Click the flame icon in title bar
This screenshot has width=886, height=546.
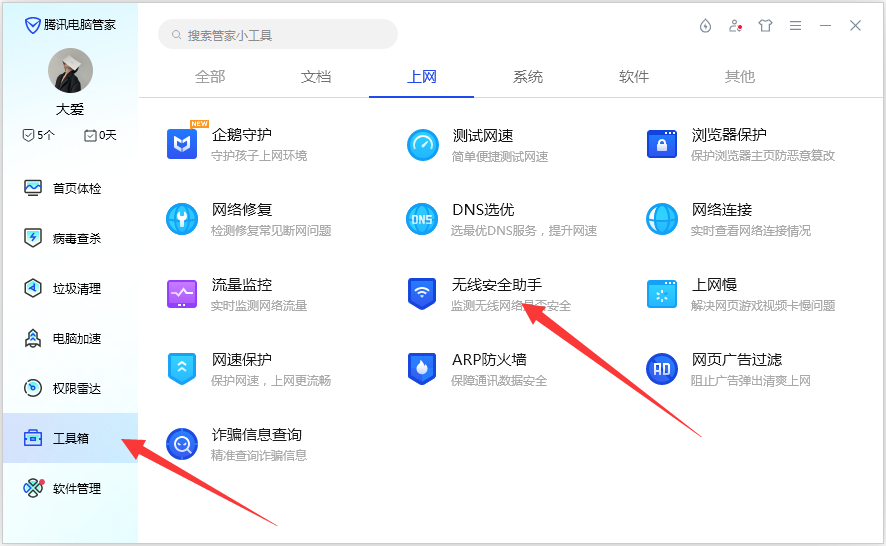[705, 25]
